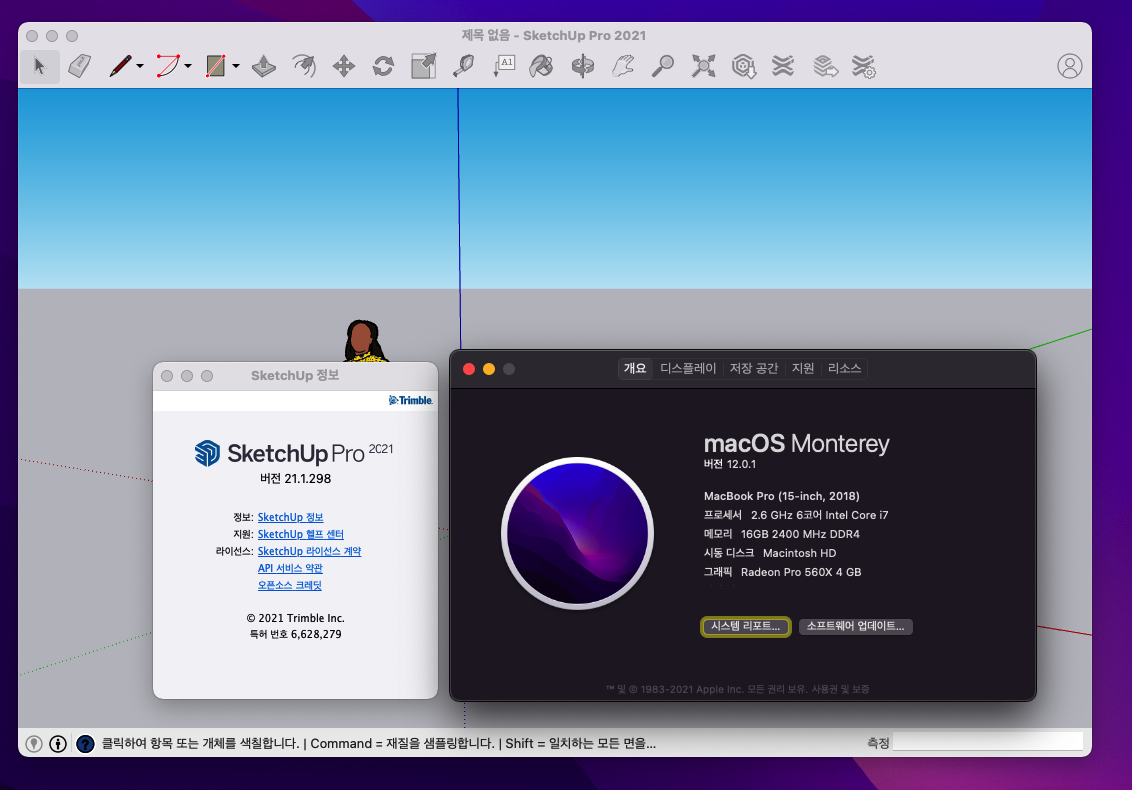1132x790 pixels.
Task: Click MacBook Pro (15-inch, 2018) text
Action: pos(781,496)
